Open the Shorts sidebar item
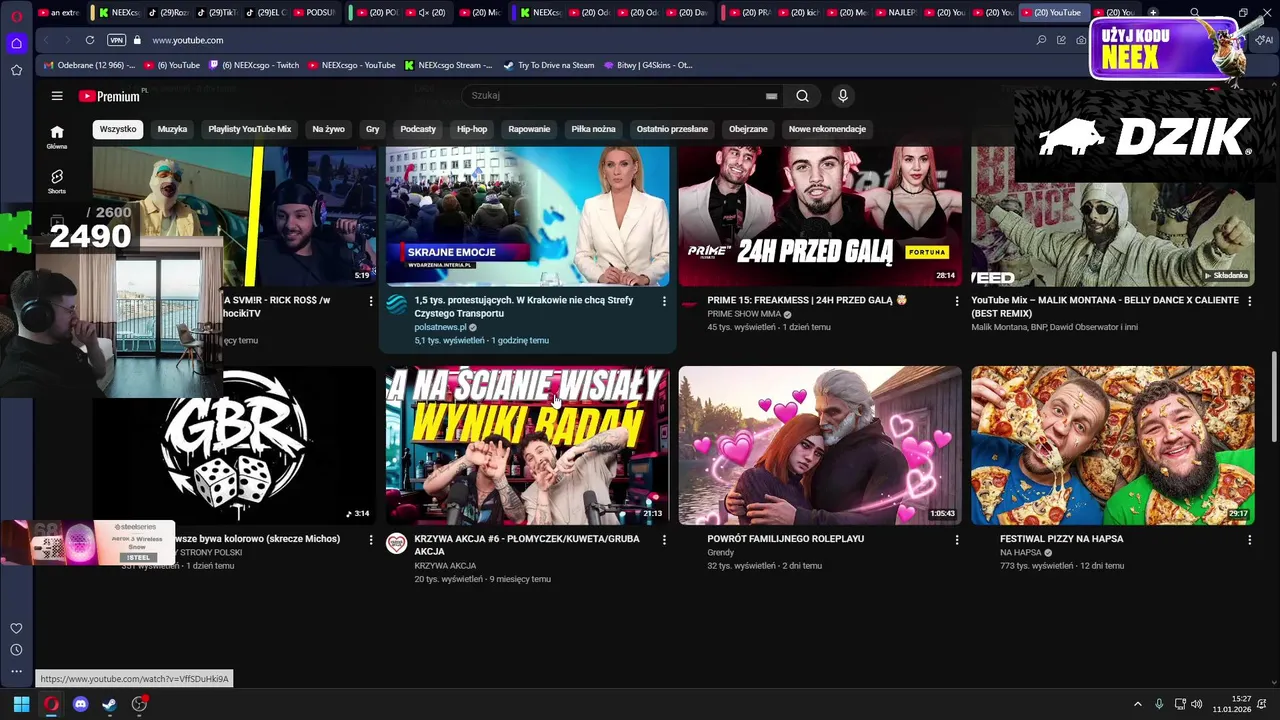 (57, 181)
